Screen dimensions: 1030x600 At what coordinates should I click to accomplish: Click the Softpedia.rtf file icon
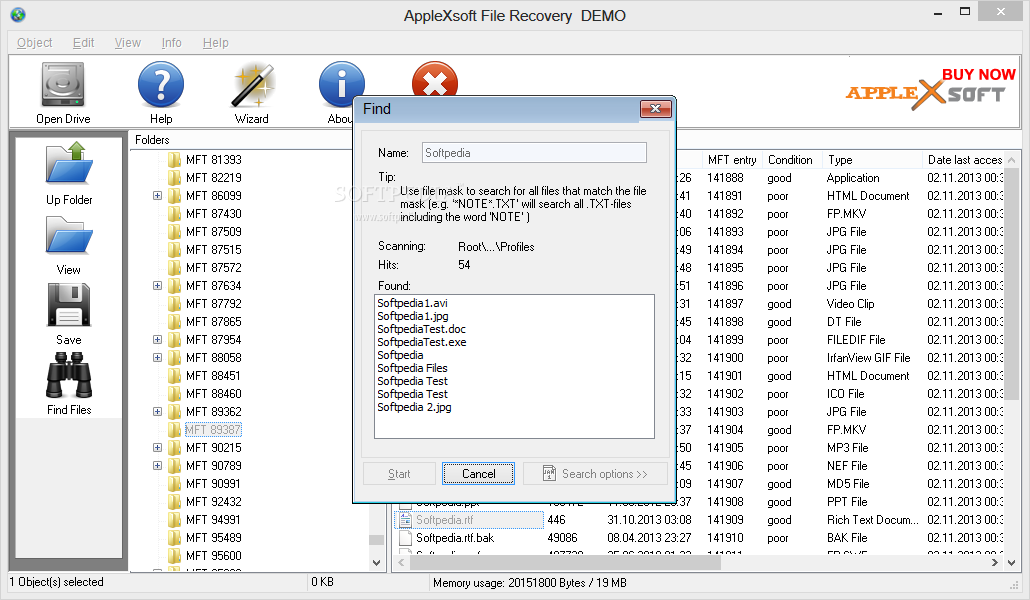(405, 520)
